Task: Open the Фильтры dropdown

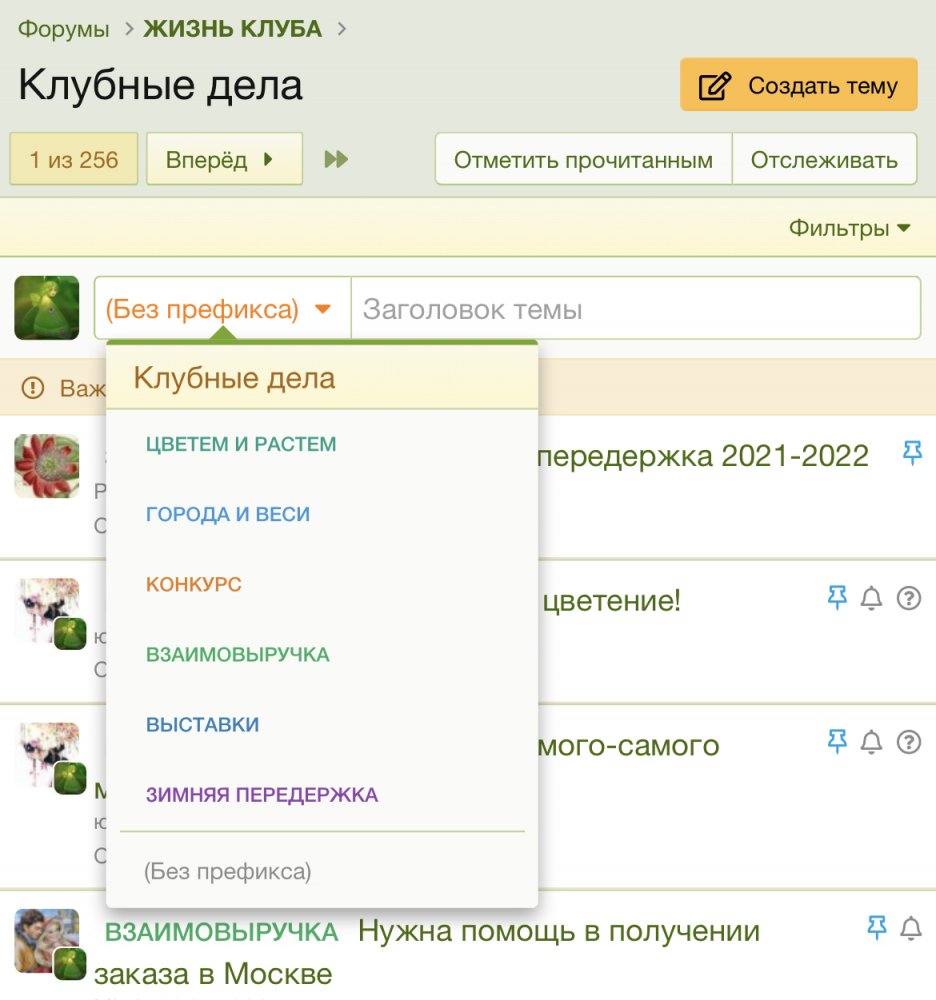Action: [849, 228]
